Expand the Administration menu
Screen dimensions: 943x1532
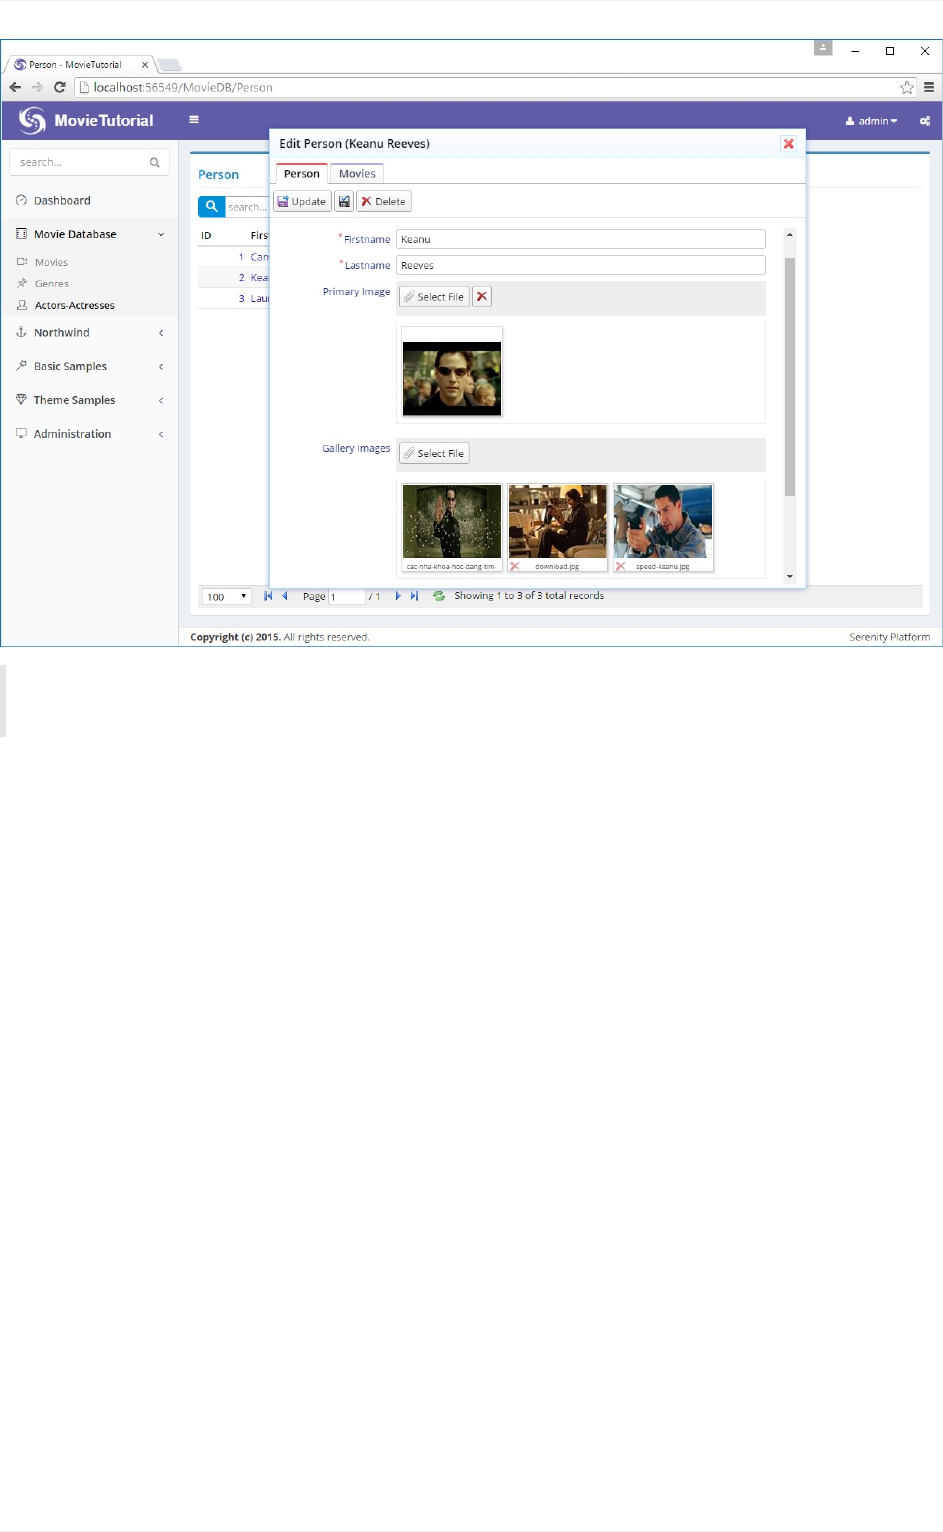point(89,434)
